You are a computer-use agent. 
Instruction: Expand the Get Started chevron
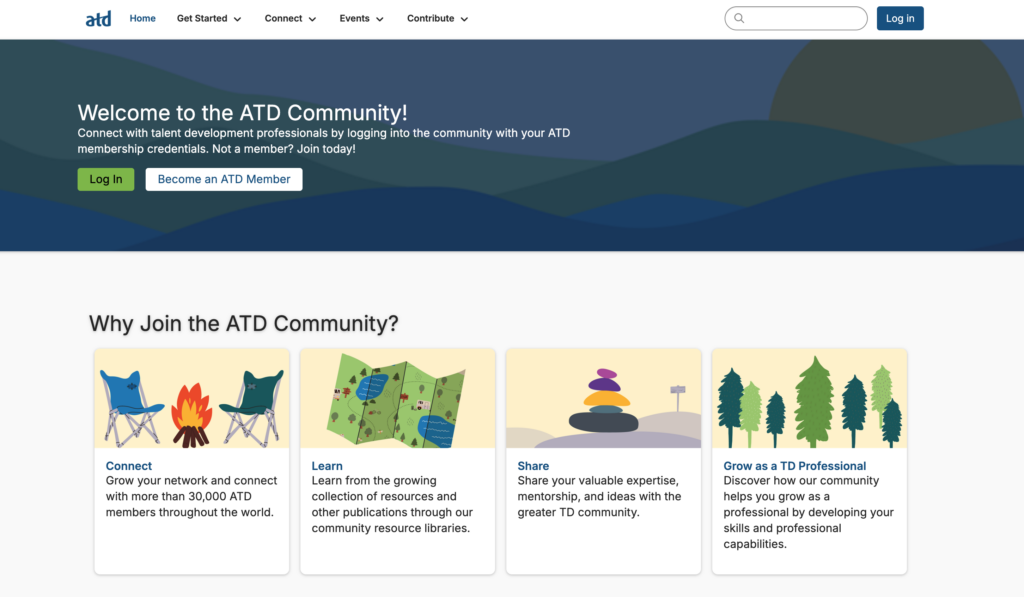point(237,19)
